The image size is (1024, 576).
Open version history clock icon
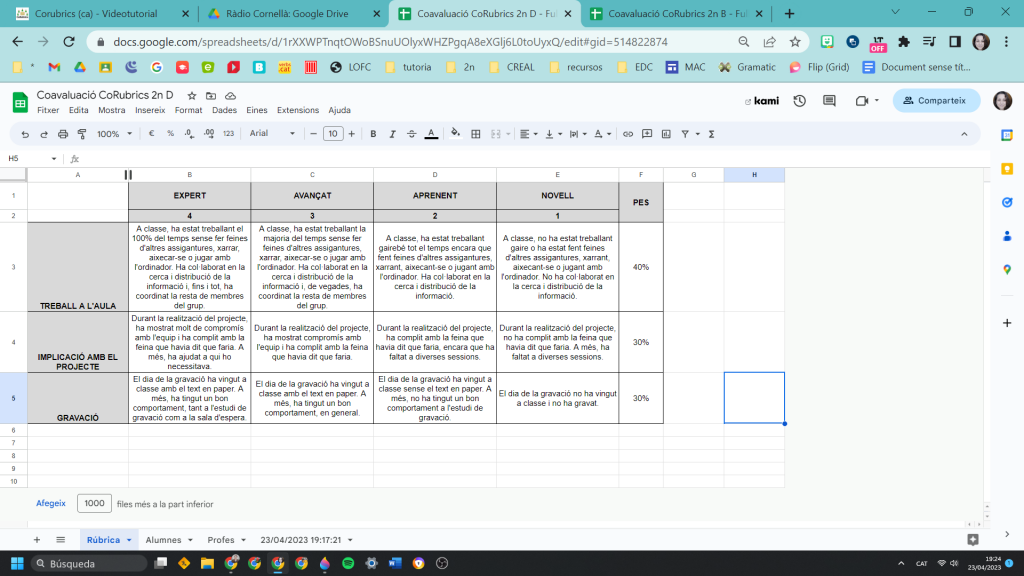coord(800,101)
